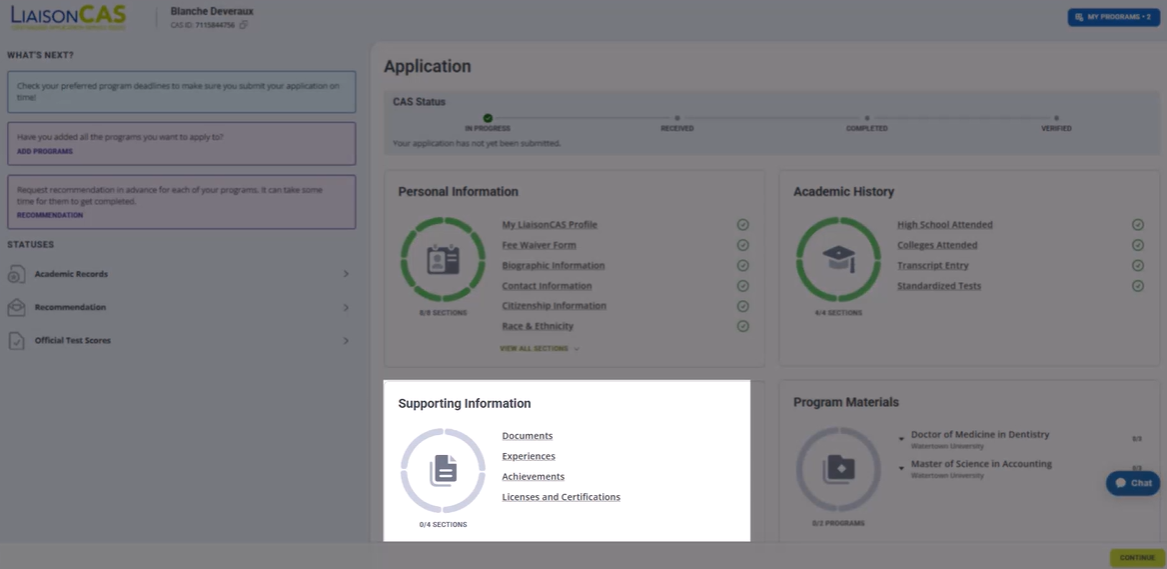Screen dimensions: 1167x569
Task: Click checkmark beside Fee Waiver Form
Action: 743,245
